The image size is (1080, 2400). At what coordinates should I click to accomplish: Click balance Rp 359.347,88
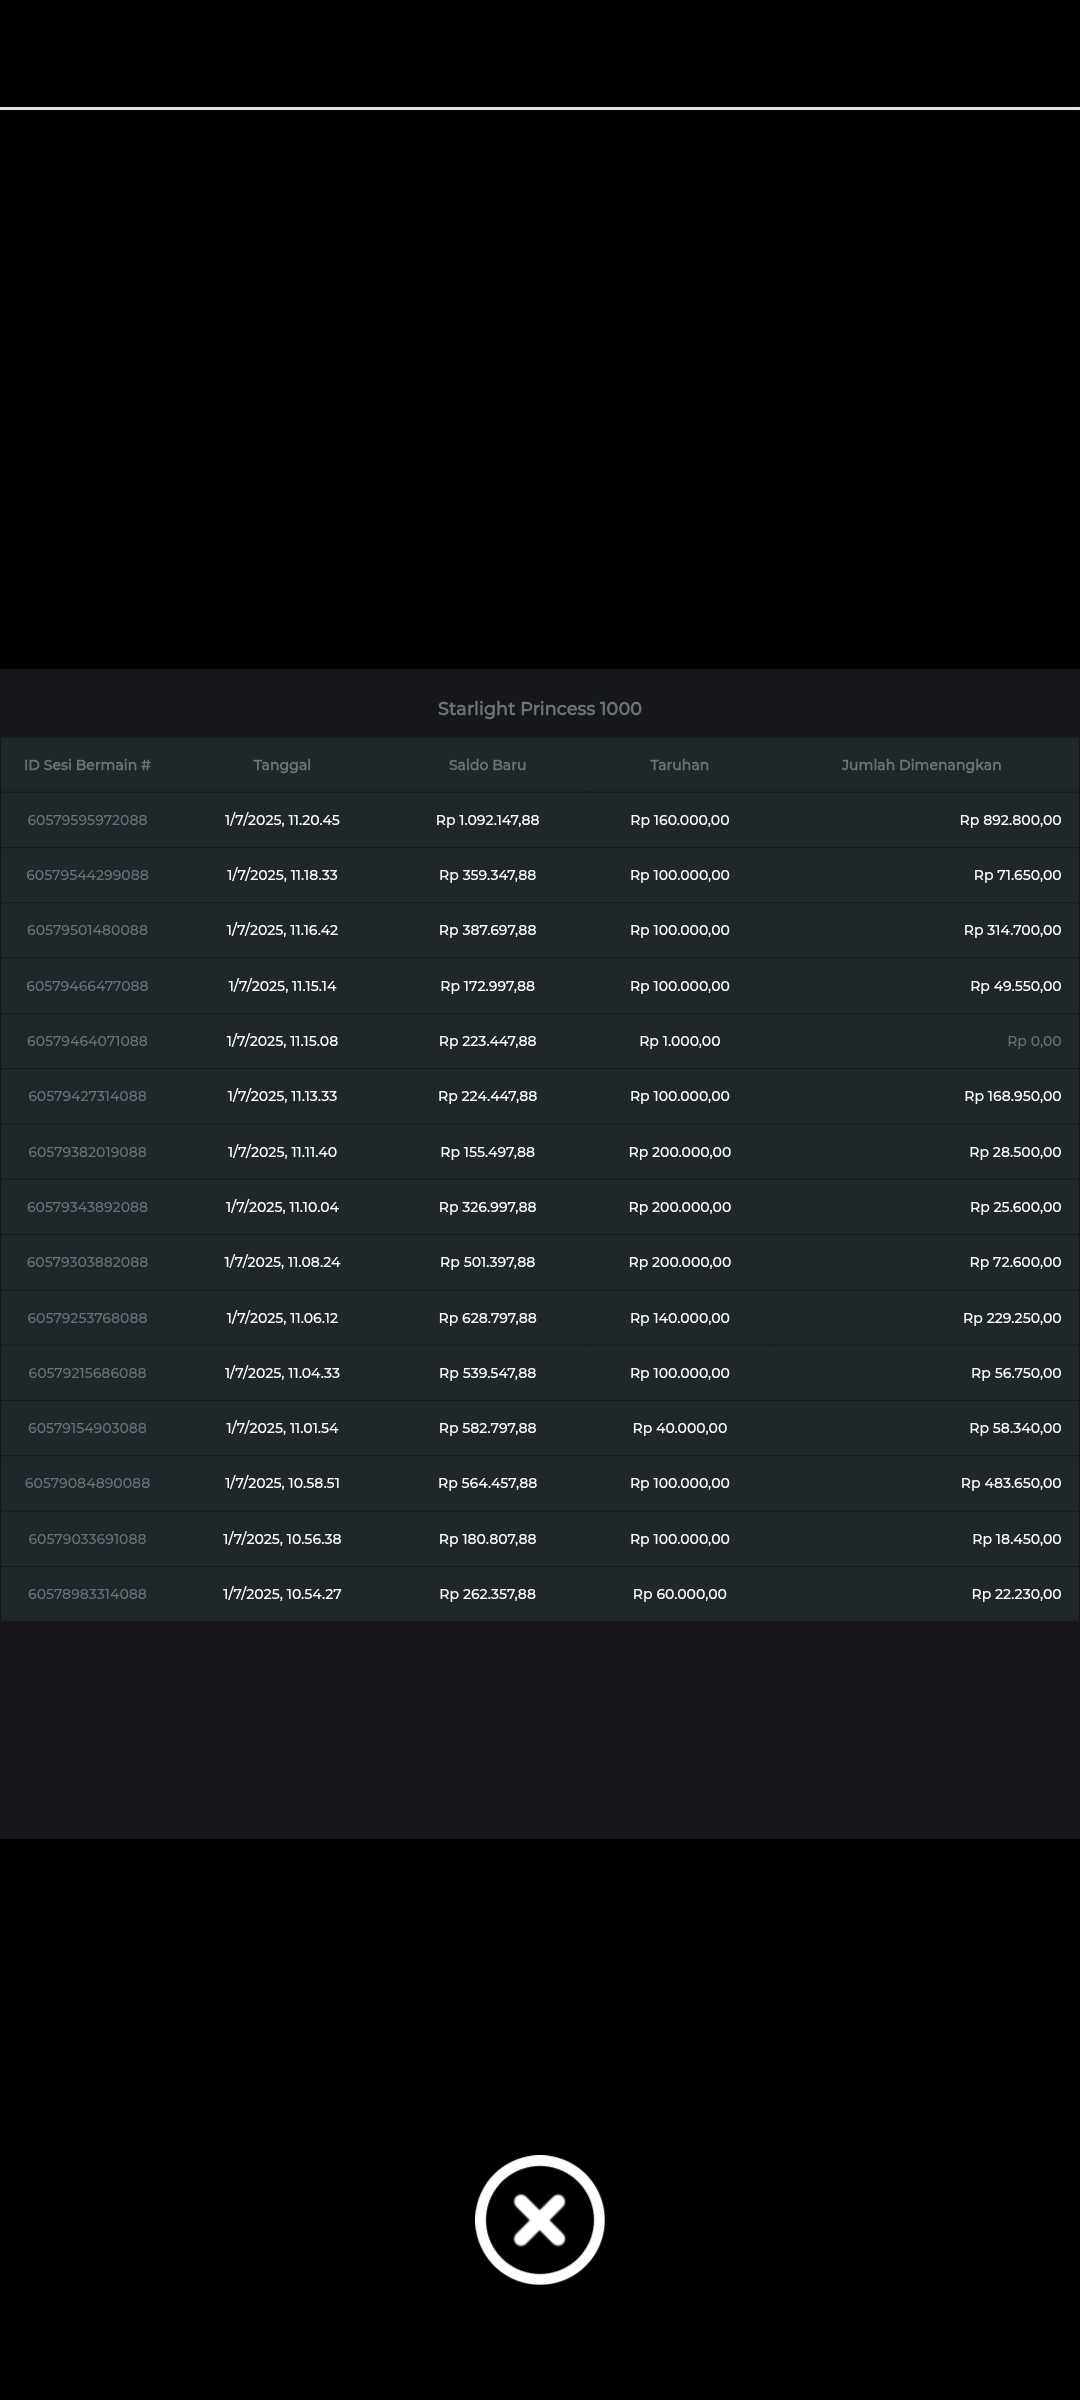(x=487, y=875)
